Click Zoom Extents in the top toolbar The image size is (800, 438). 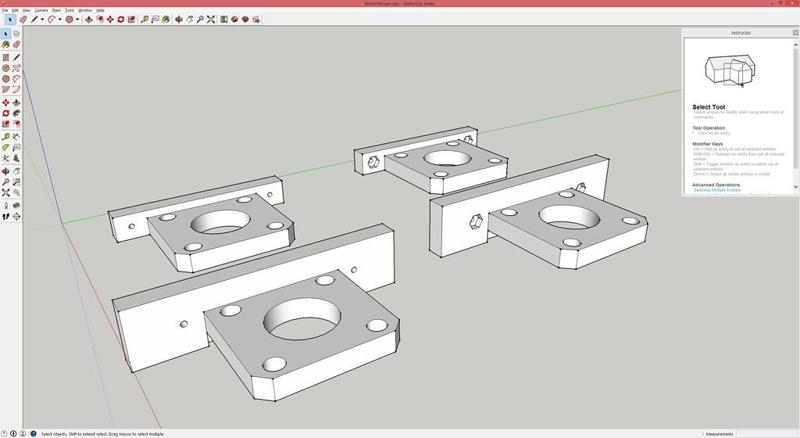210,19
